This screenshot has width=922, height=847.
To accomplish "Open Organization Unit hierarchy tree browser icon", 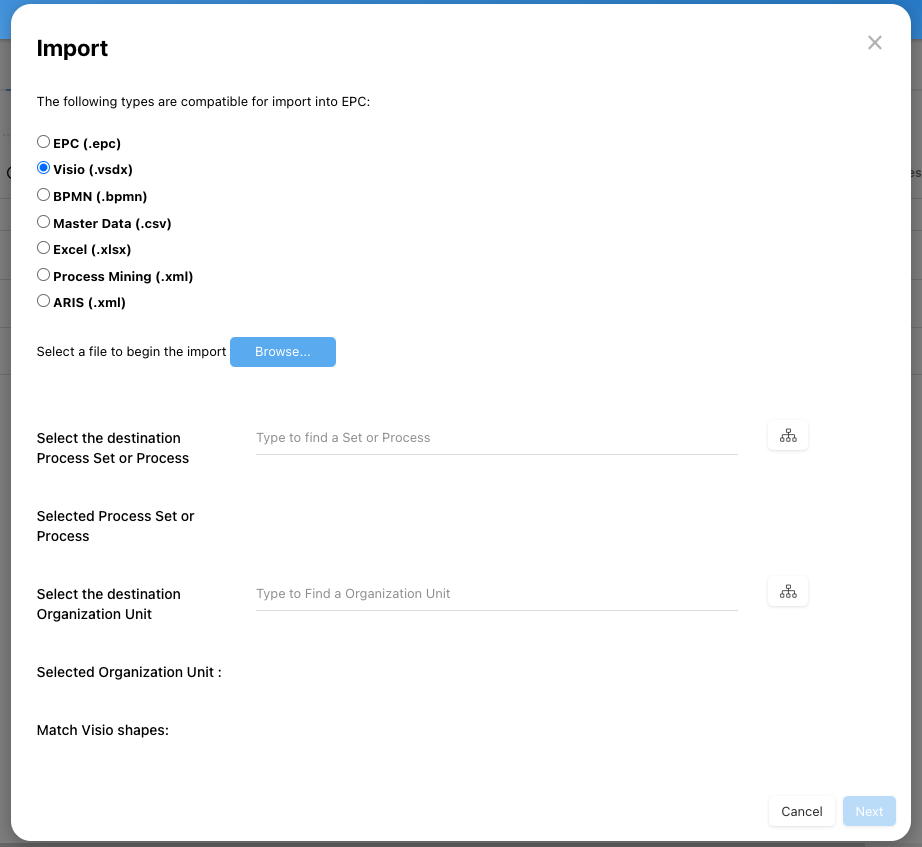I will click(788, 592).
